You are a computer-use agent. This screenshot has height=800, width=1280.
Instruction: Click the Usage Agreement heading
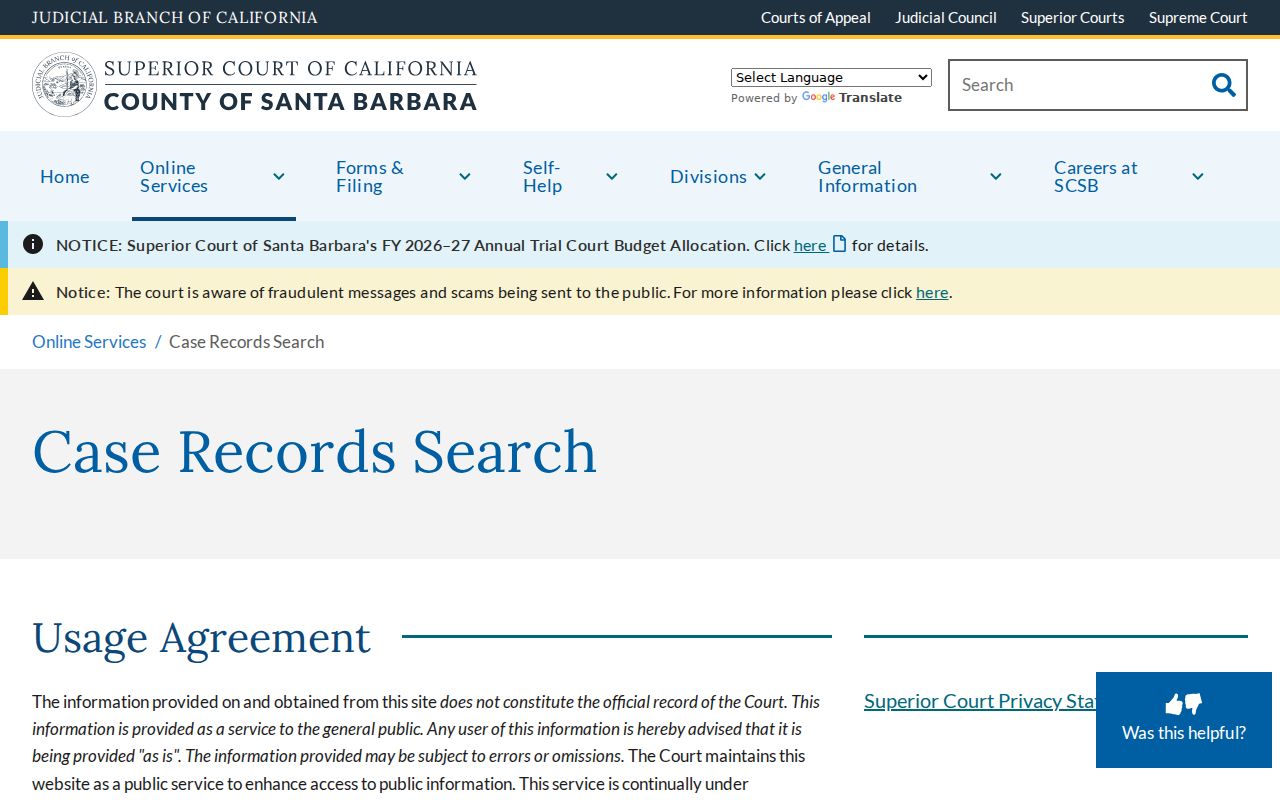(201, 637)
